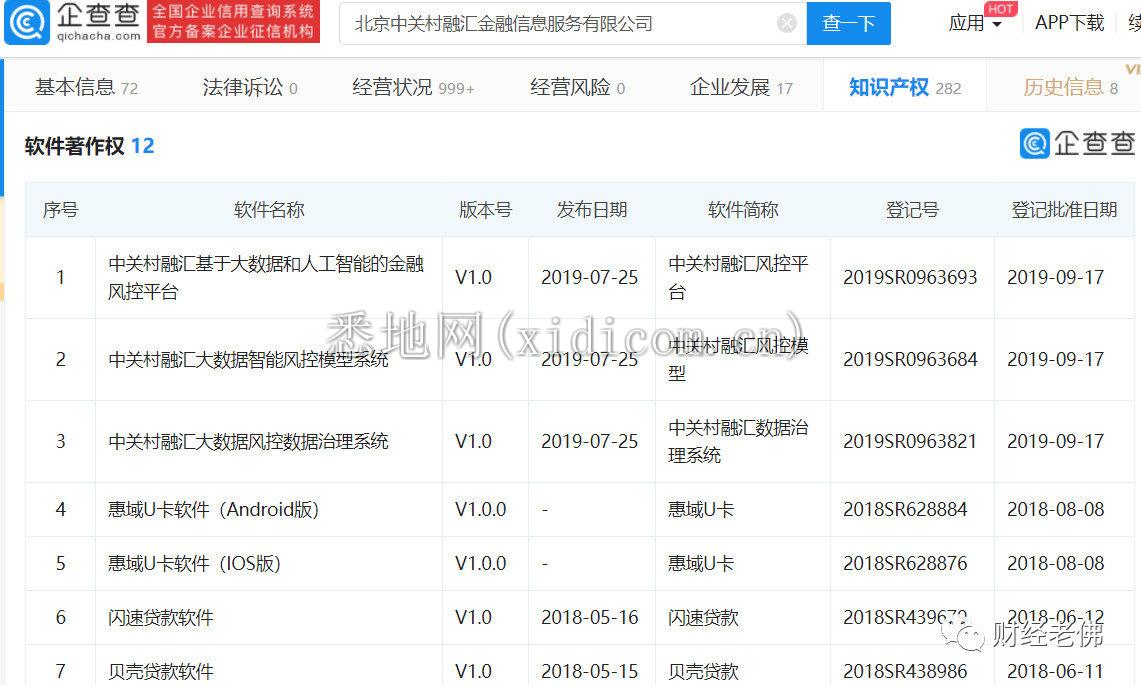This screenshot has height=685, width=1141.
Task: Open the APP下载 link
Action: 1069,23
